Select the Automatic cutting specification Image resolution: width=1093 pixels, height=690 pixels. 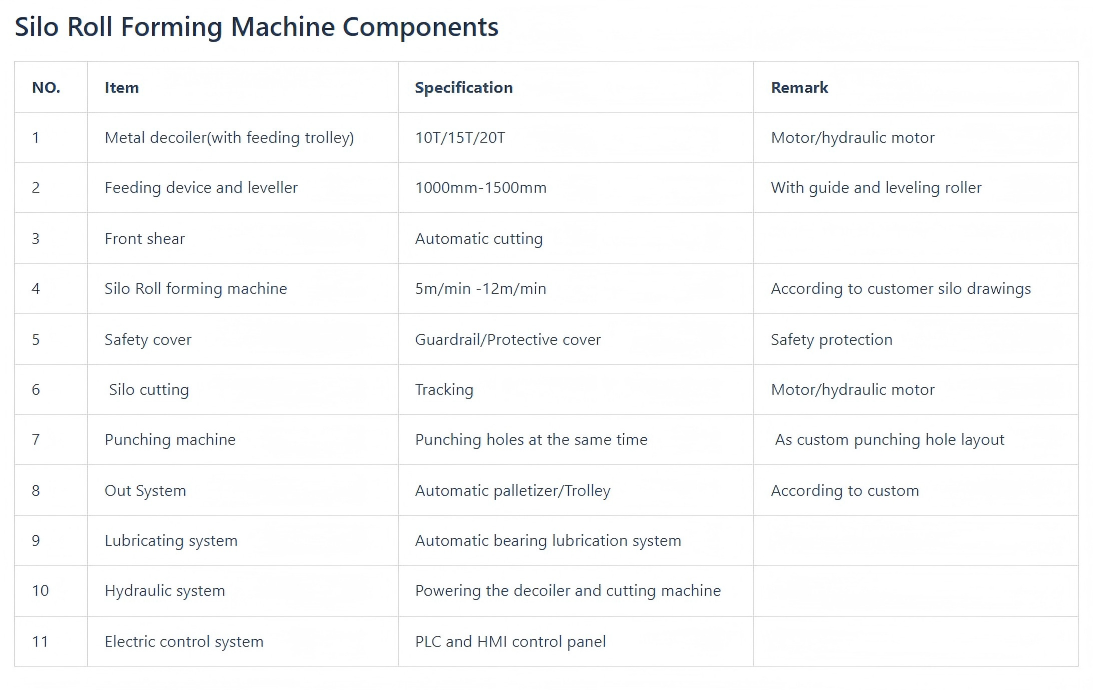pos(479,239)
